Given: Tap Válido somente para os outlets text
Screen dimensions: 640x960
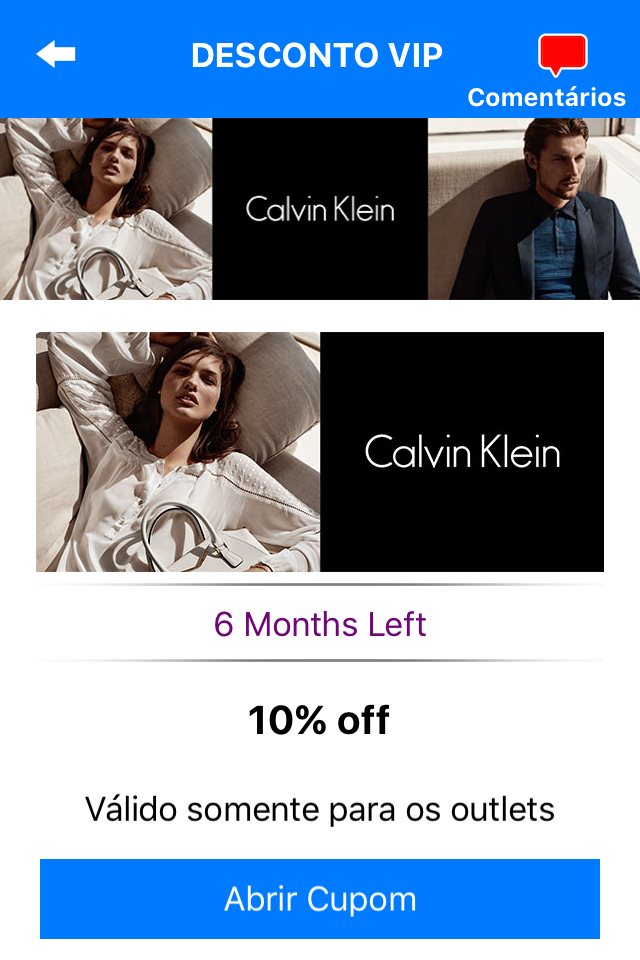Looking at the screenshot, I should [x=320, y=809].
